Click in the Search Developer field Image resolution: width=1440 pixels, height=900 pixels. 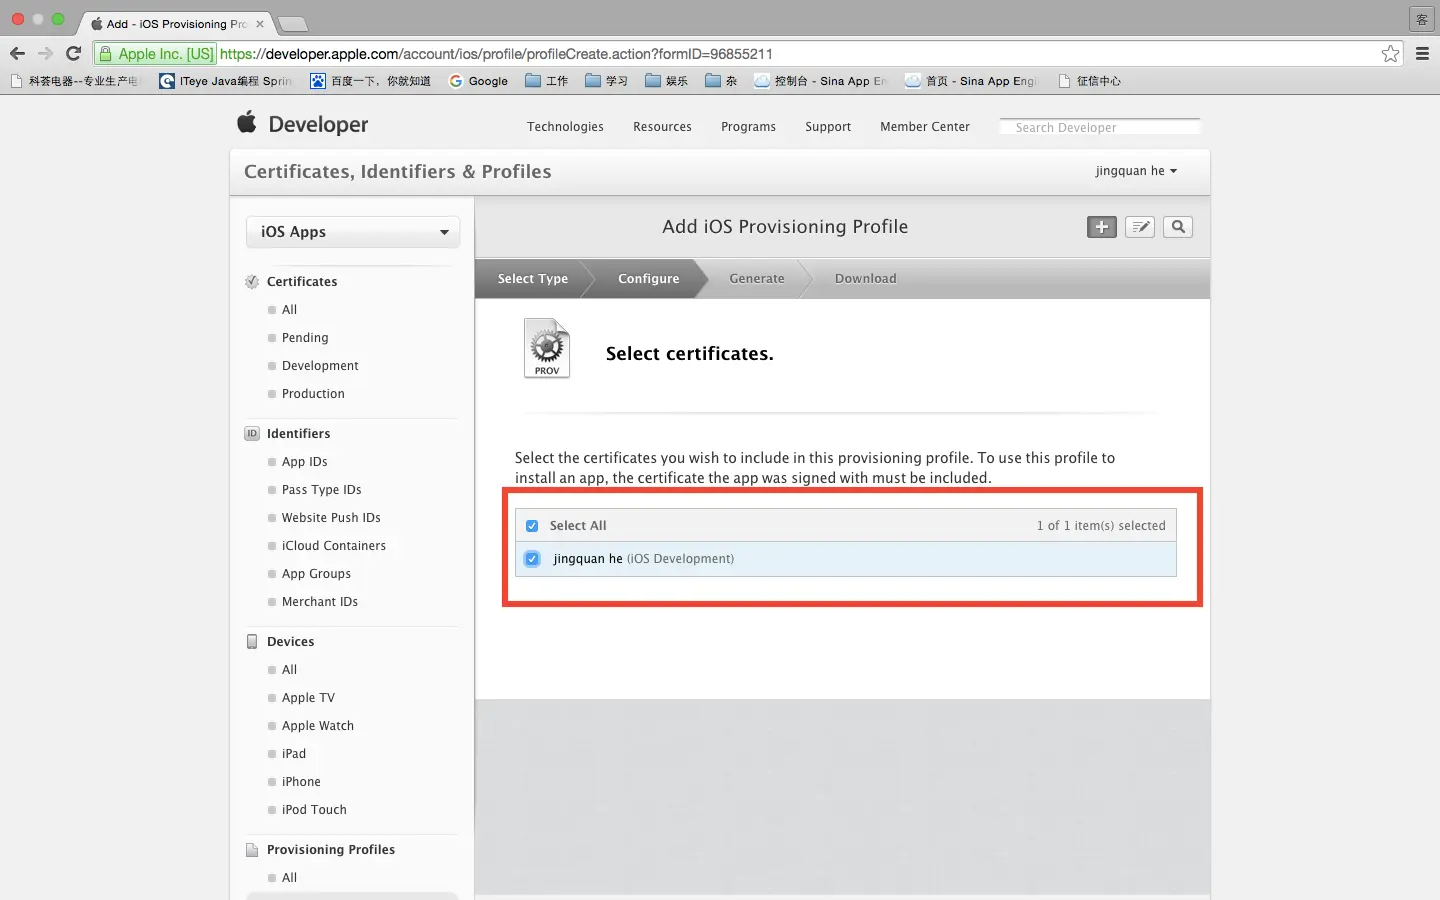(x=1100, y=127)
